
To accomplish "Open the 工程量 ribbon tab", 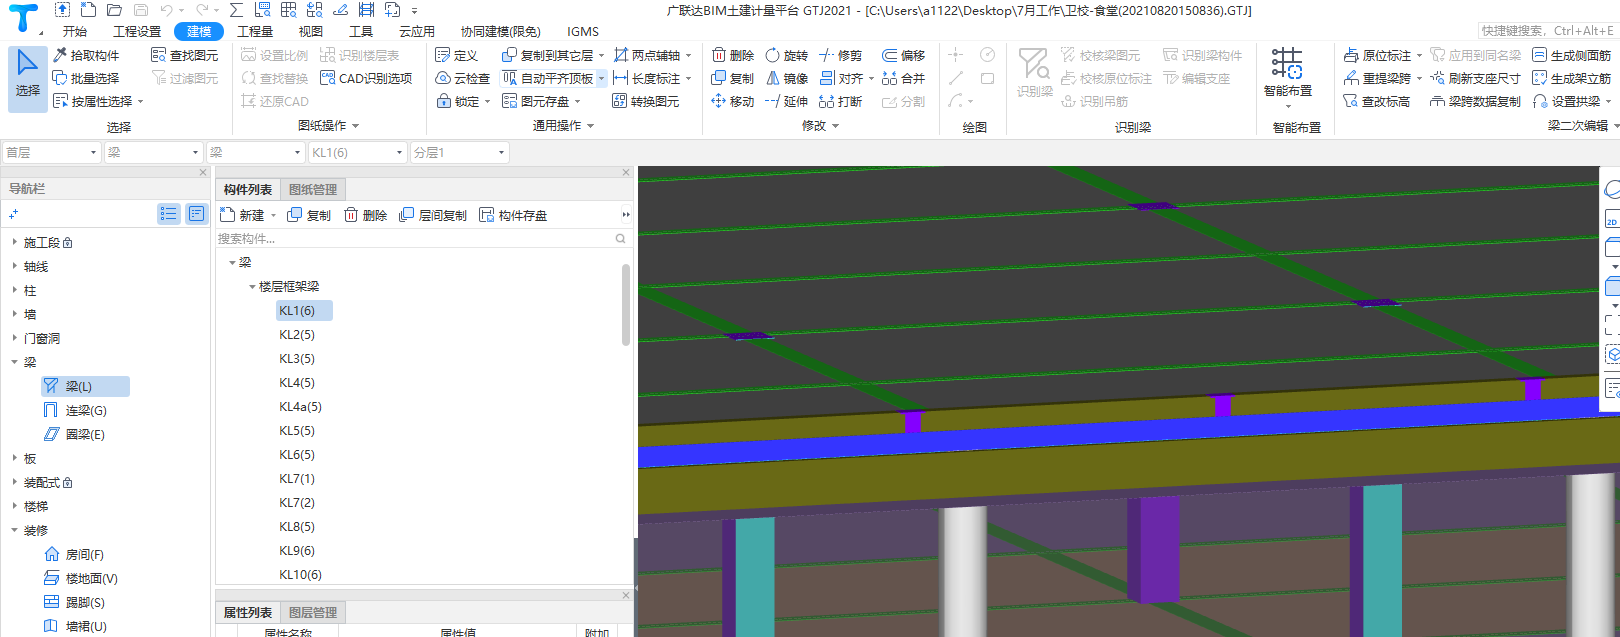I will [x=255, y=31].
